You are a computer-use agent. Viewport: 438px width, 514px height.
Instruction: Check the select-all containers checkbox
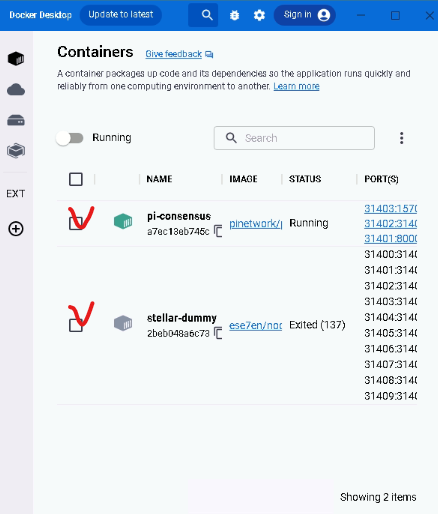coord(76,179)
